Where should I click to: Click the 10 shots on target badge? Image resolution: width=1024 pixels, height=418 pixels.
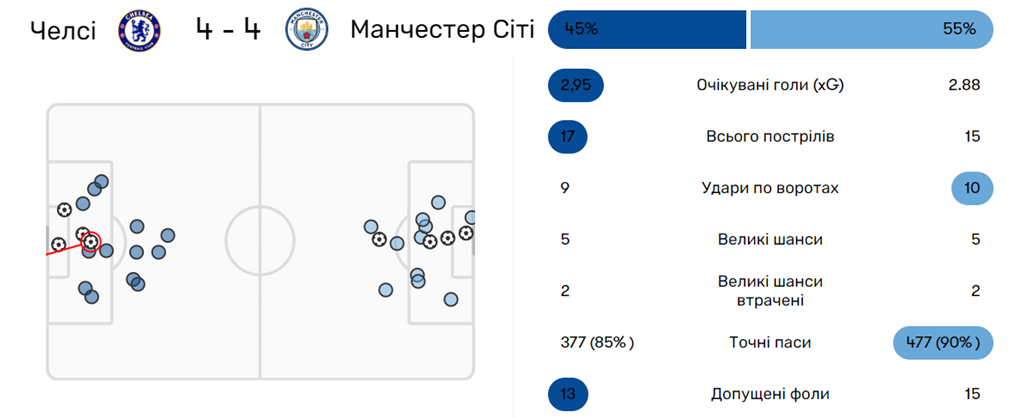972,188
